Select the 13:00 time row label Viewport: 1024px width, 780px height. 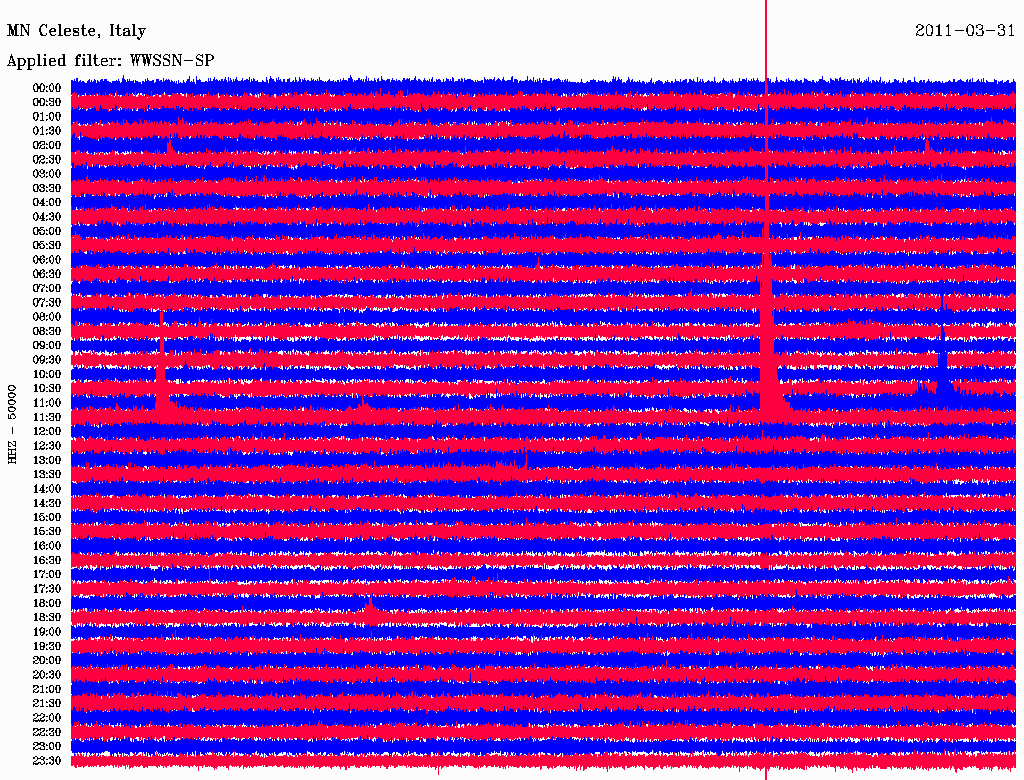pyautogui.click(x=47, y=460)
